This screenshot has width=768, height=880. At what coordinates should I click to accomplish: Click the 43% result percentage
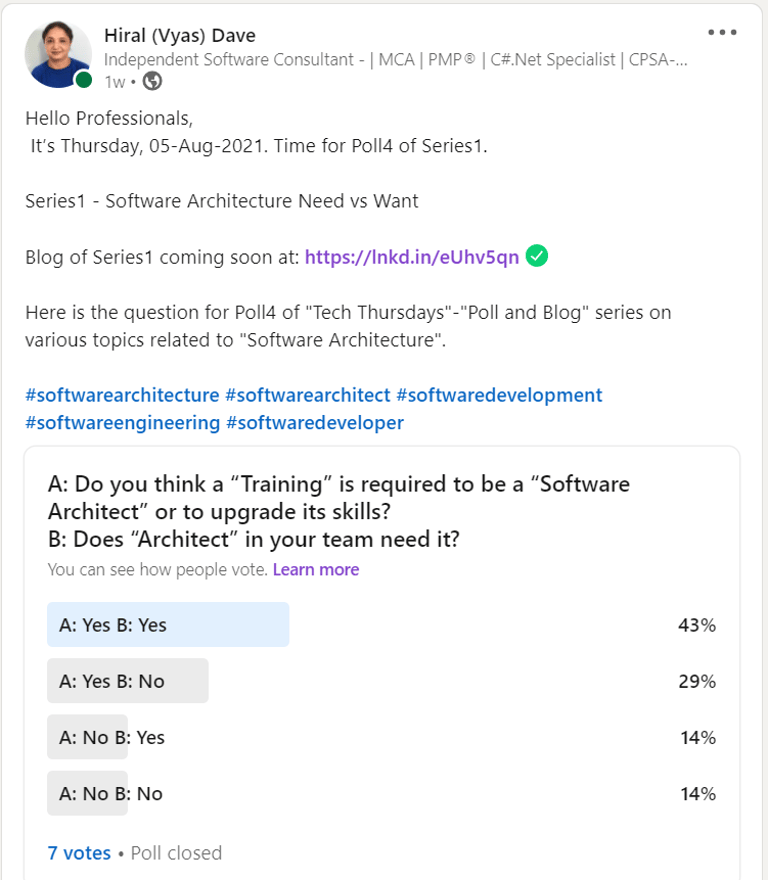pos(697,625)
